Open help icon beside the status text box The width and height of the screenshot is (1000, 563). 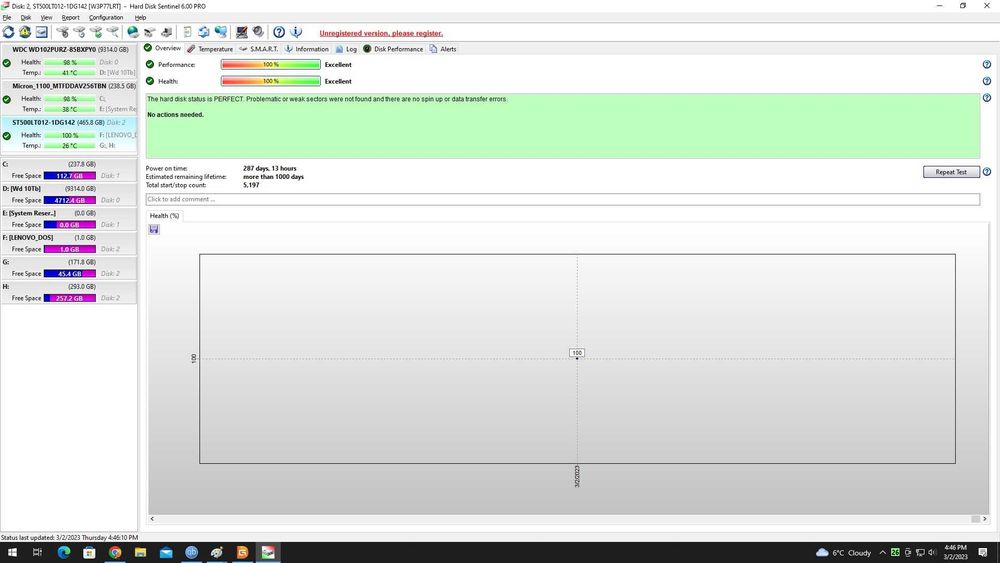coord(987,98)
